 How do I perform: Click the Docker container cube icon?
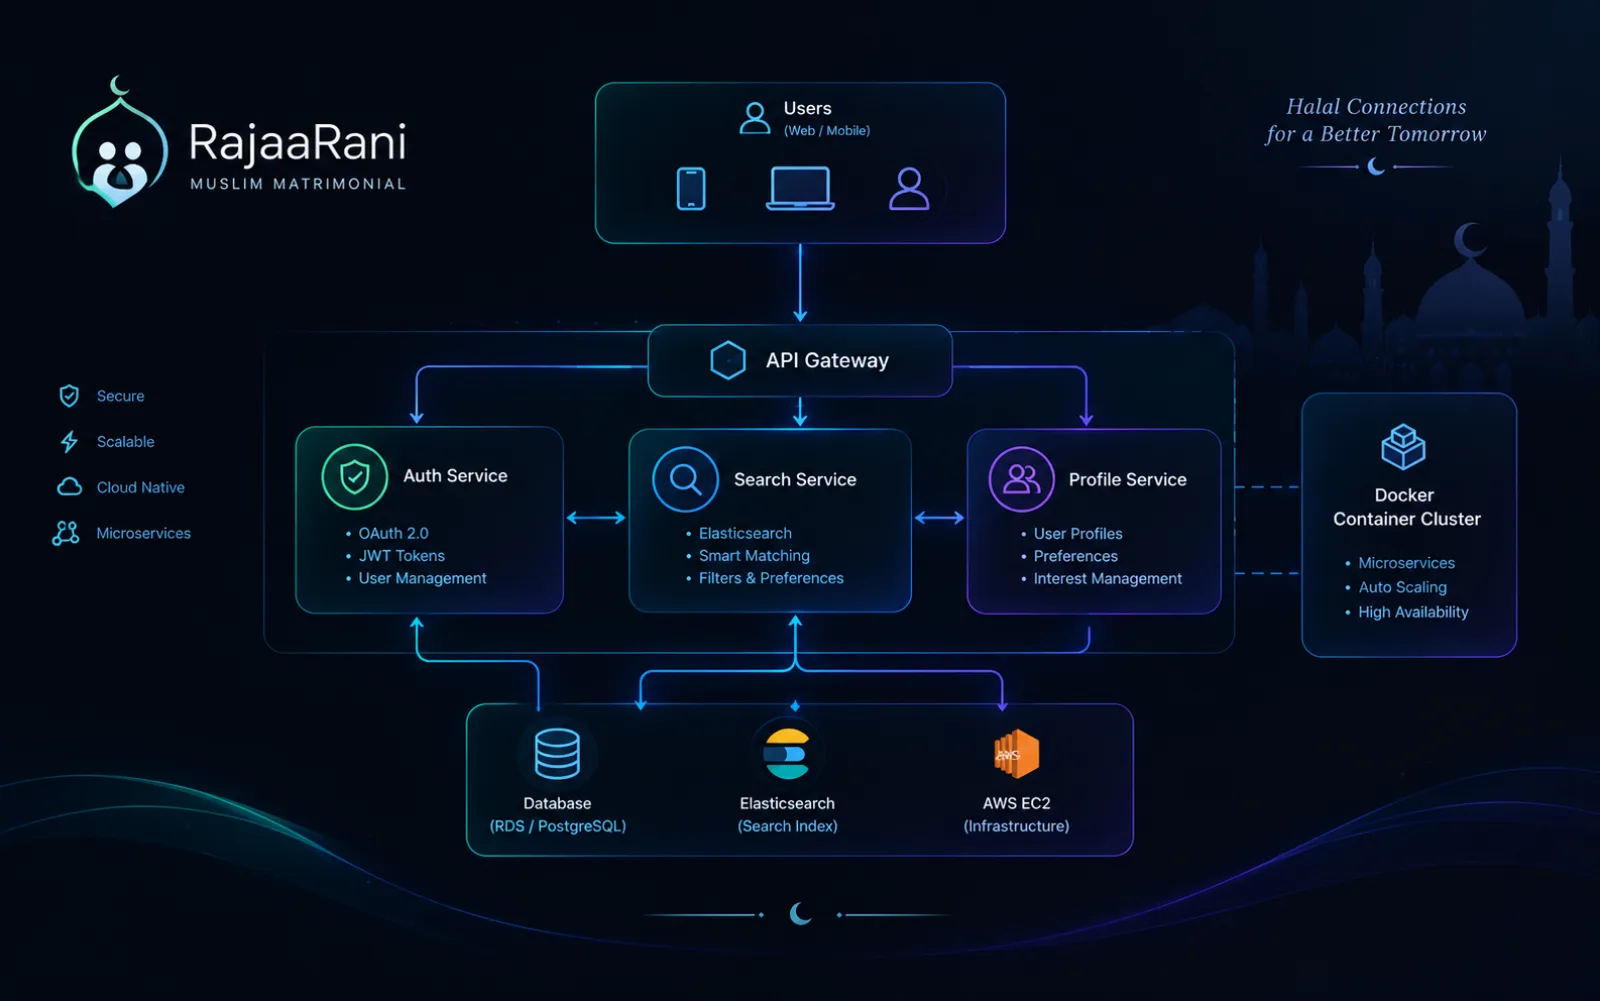click(1403, 446)
